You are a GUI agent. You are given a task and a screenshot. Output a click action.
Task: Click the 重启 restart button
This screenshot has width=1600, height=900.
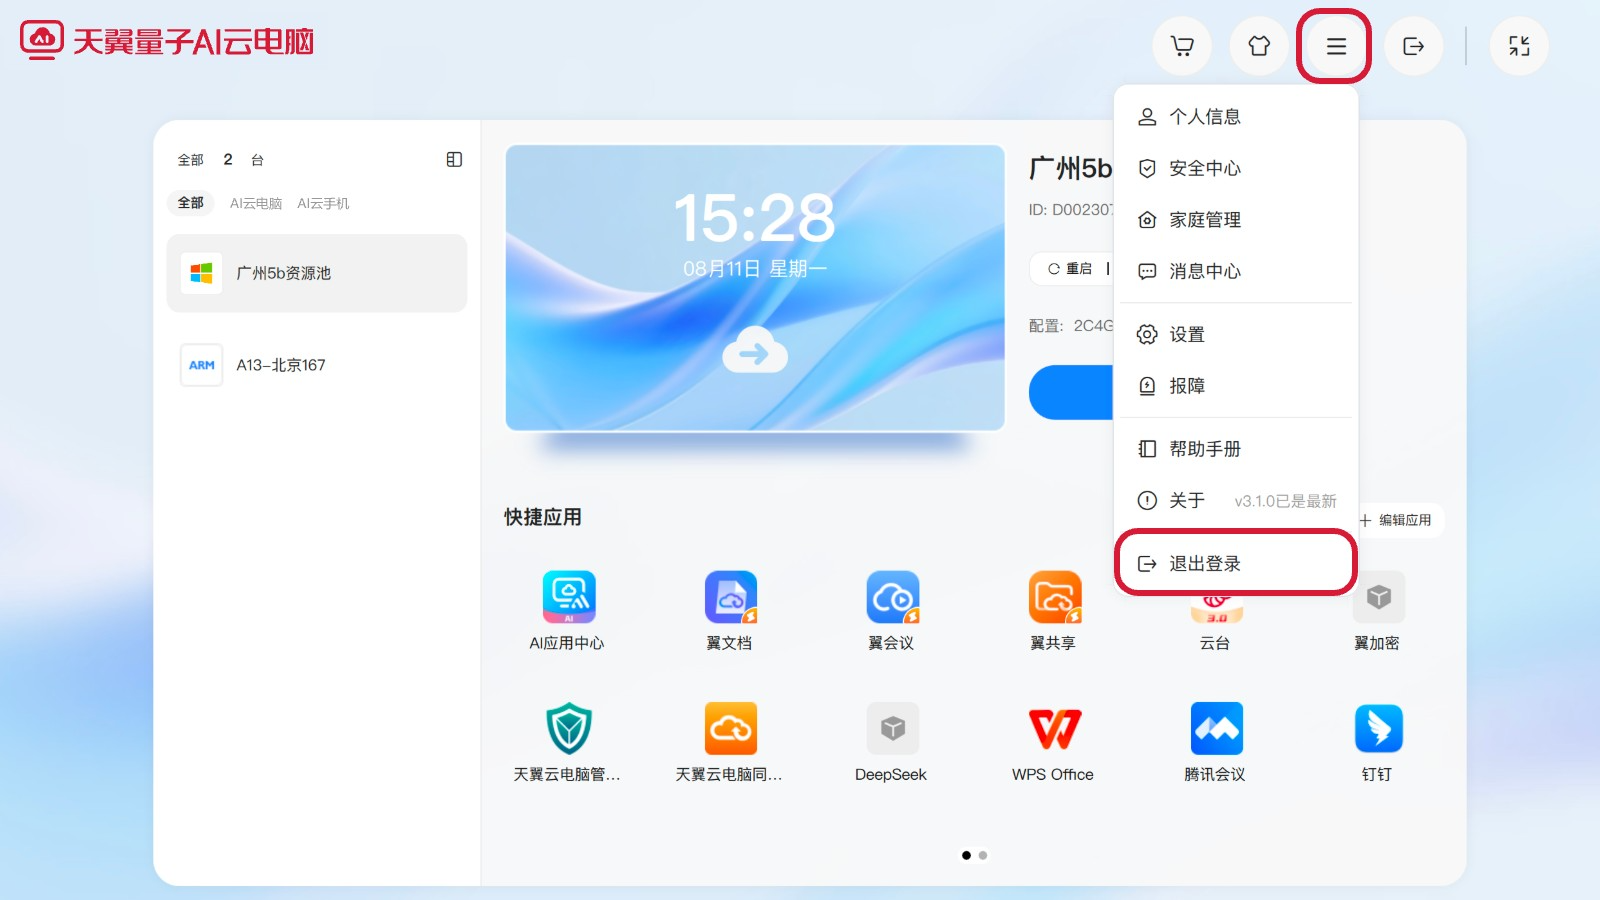point(1069,269)
